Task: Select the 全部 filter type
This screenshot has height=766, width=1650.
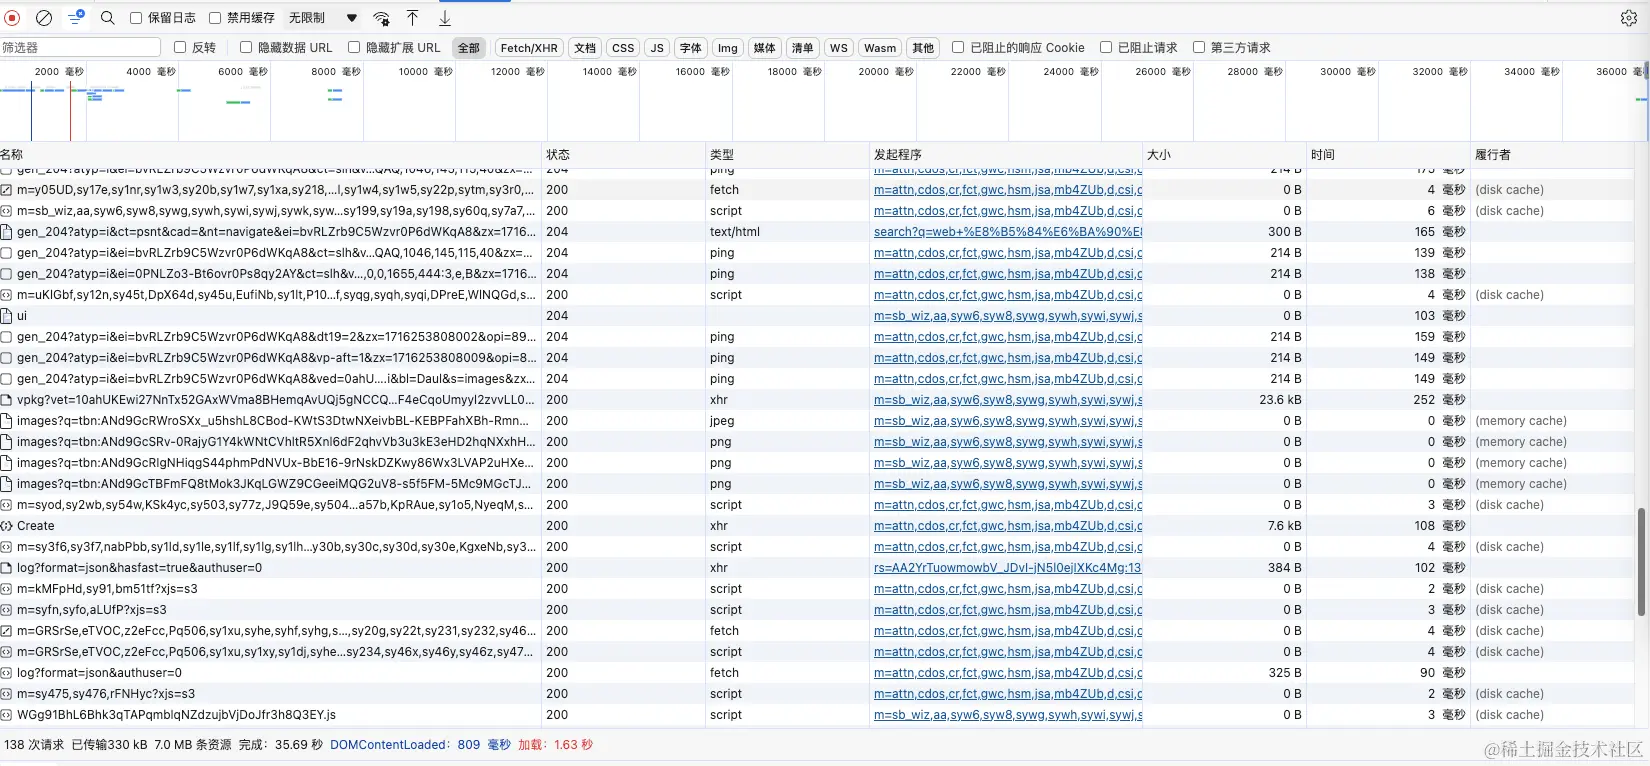Action: 469,48
